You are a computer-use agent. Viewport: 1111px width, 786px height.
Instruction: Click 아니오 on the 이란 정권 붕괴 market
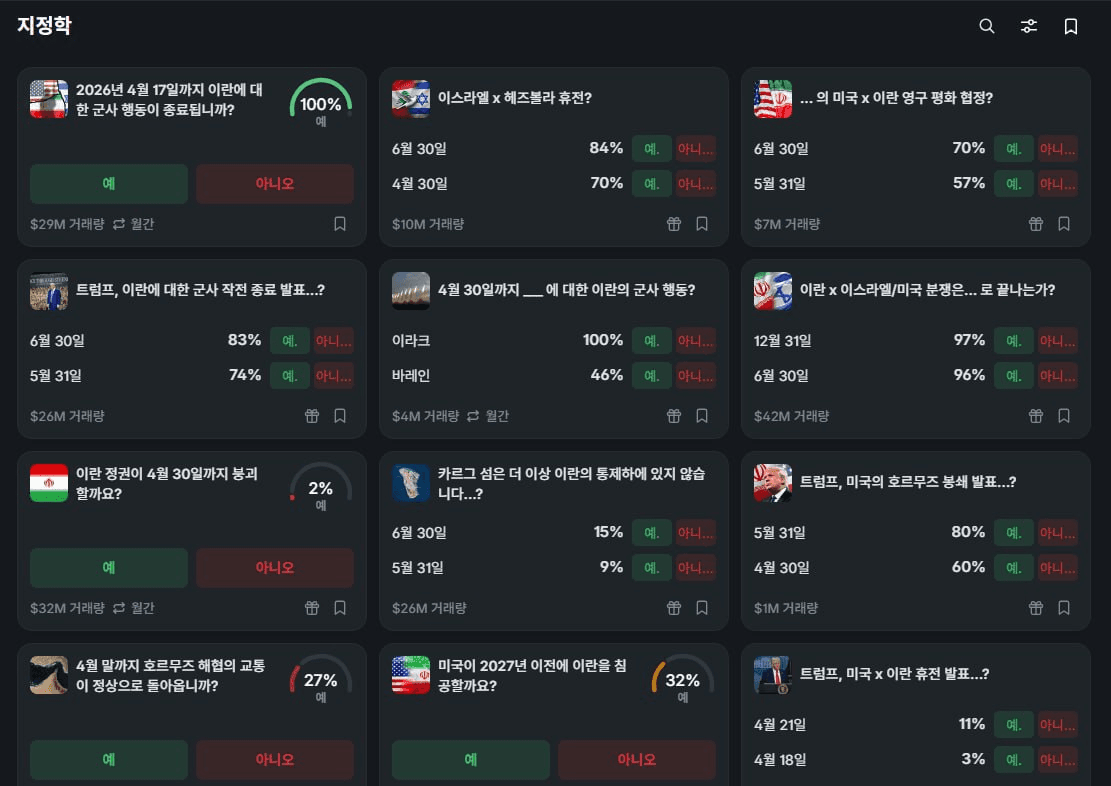click(x=275, y=568)
